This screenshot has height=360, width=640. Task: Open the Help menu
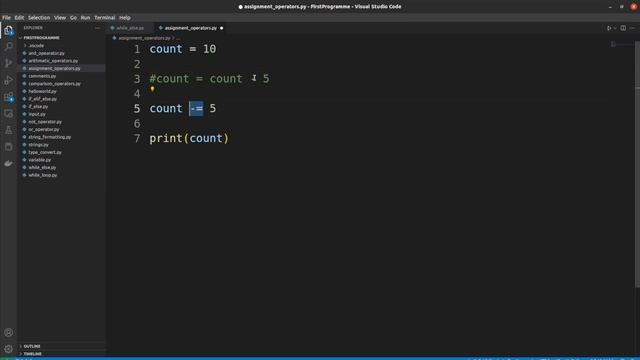click(x=125, y=18)
